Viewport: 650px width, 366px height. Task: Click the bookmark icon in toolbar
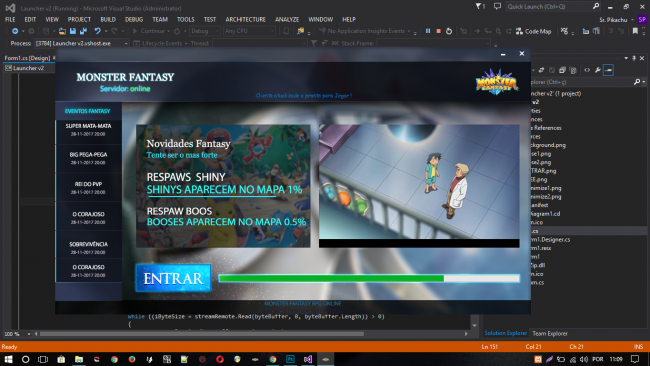[x=635, y=31]
